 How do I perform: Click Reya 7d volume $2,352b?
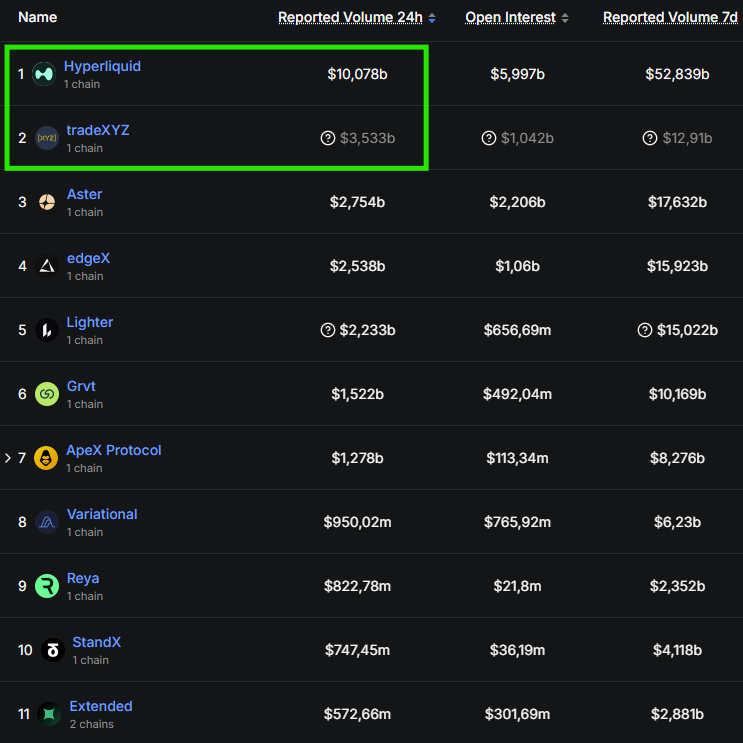677,586
